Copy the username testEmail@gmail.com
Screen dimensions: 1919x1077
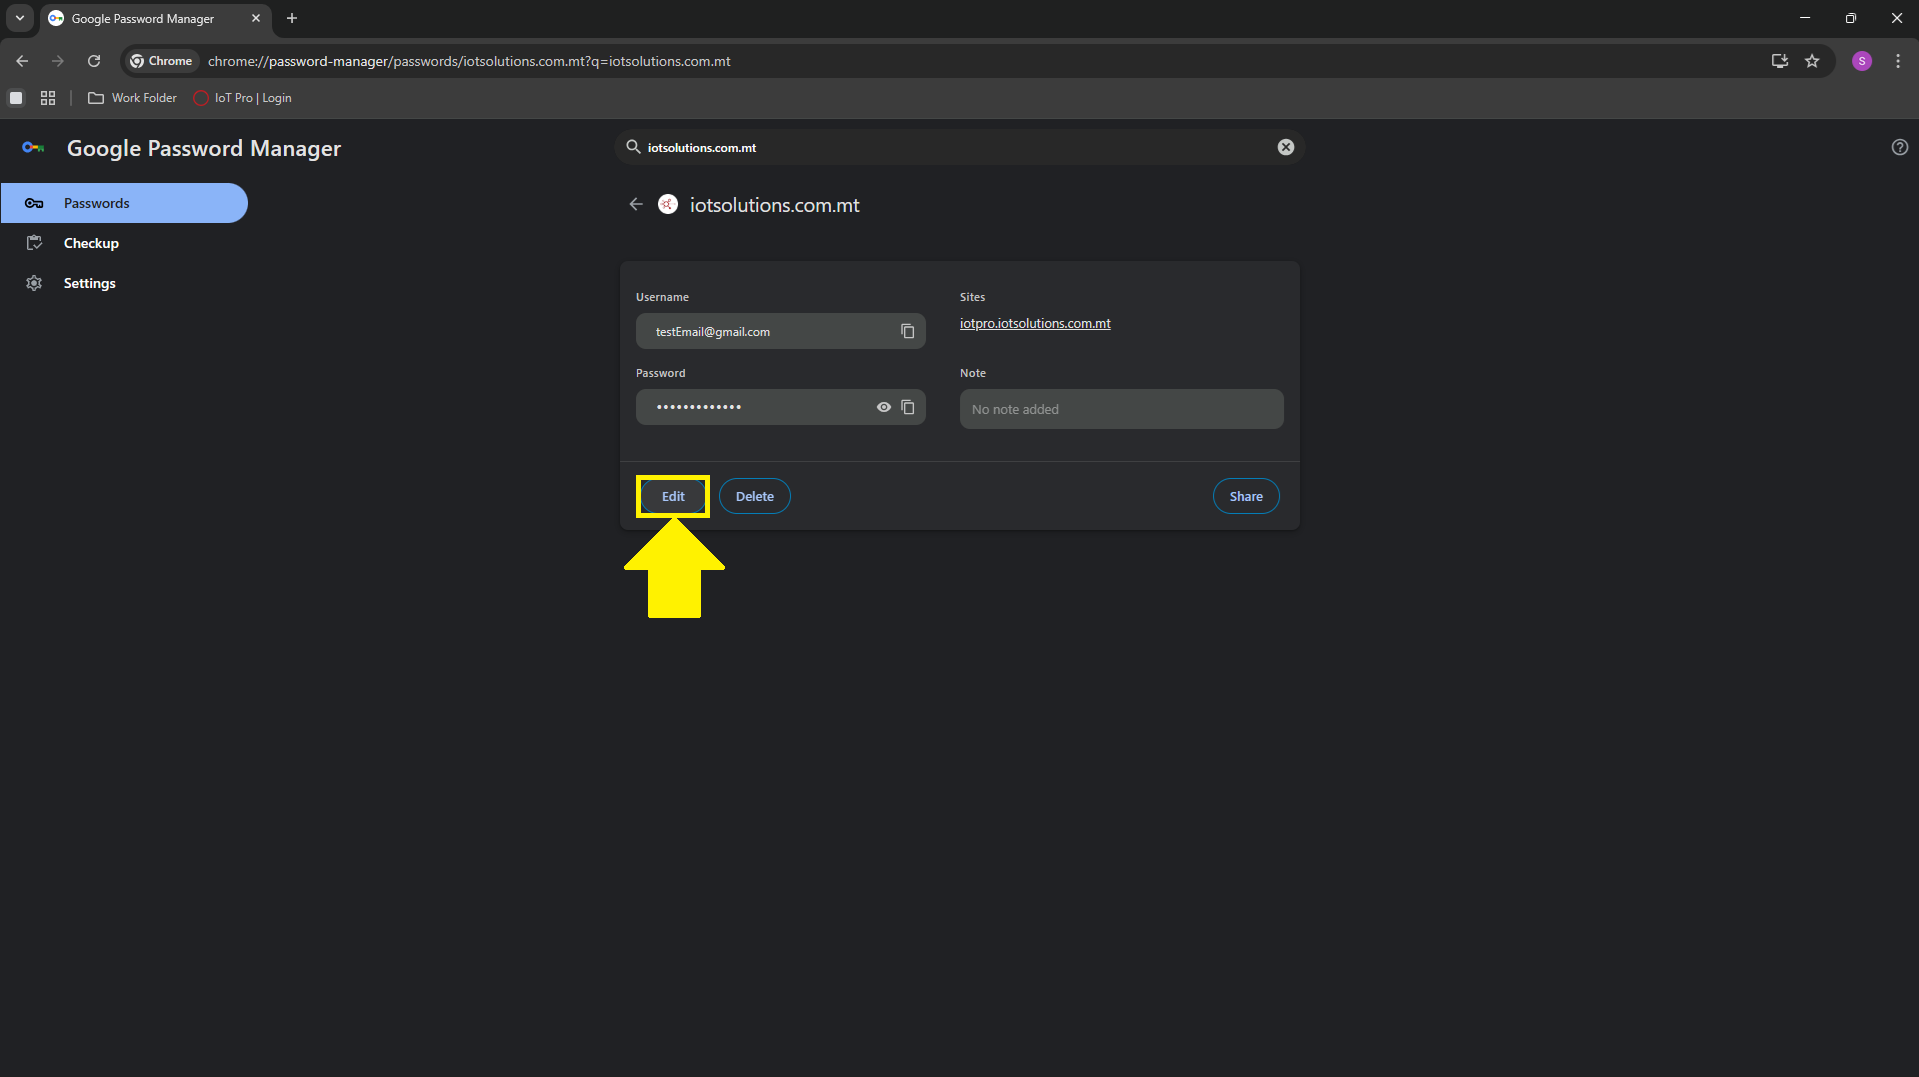pyautogui.click(x=908, y=331)
